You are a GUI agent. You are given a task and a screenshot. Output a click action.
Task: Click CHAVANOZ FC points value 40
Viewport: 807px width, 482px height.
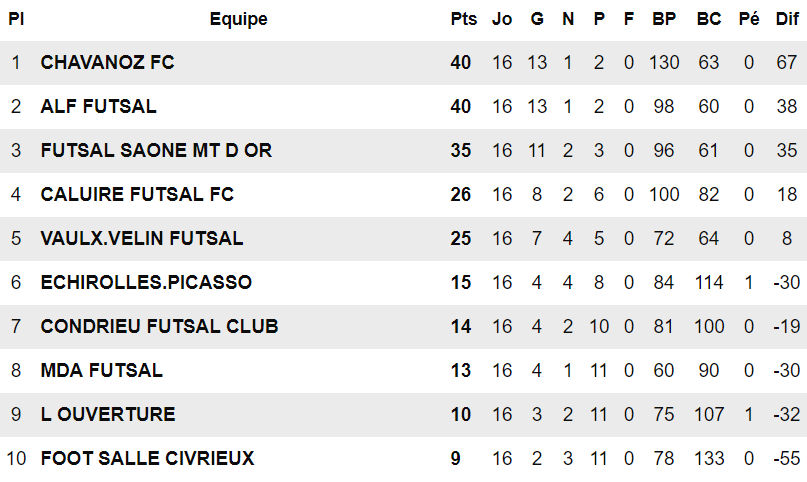461,62
